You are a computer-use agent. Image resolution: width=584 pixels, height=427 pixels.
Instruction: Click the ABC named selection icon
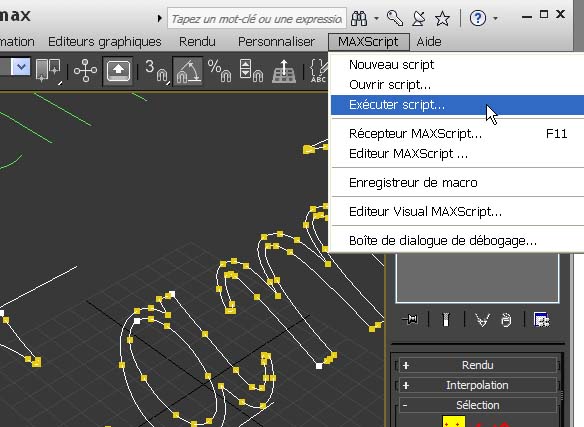(x=319, y=71)
